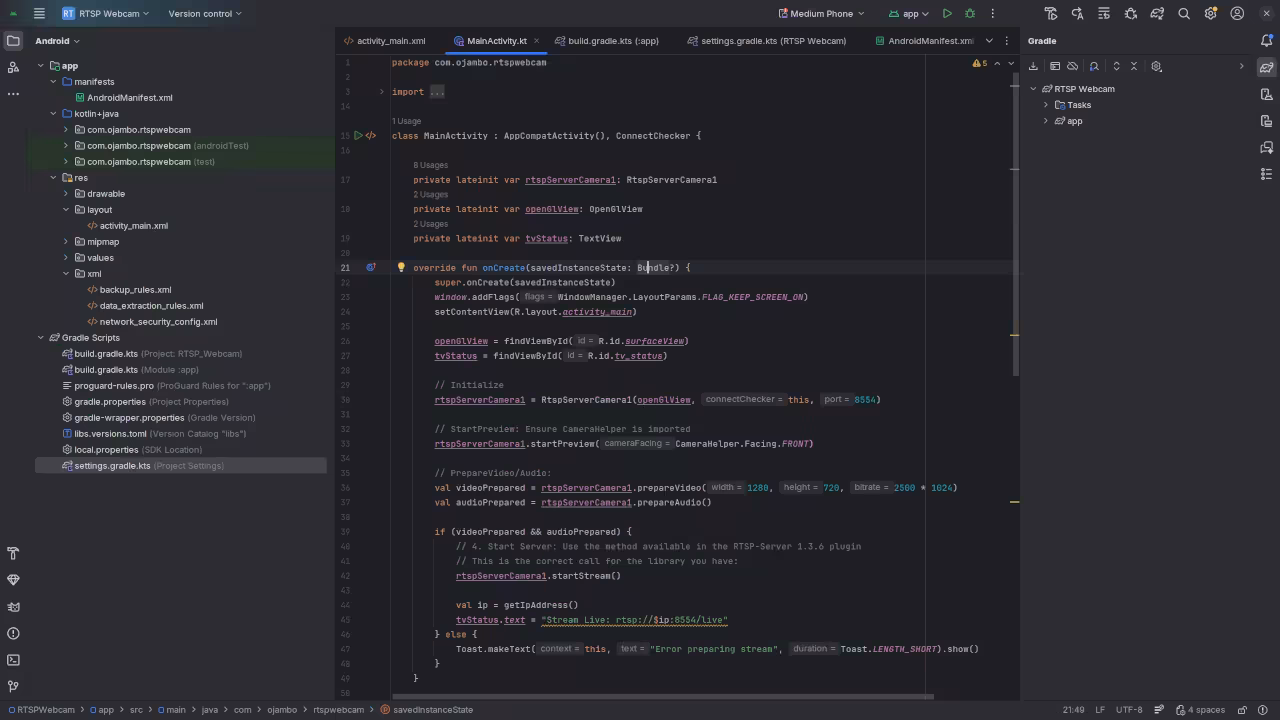Screen dimensions: 1280x720
Task: Click the Debug app bug icon
Action: coord(970,14)
